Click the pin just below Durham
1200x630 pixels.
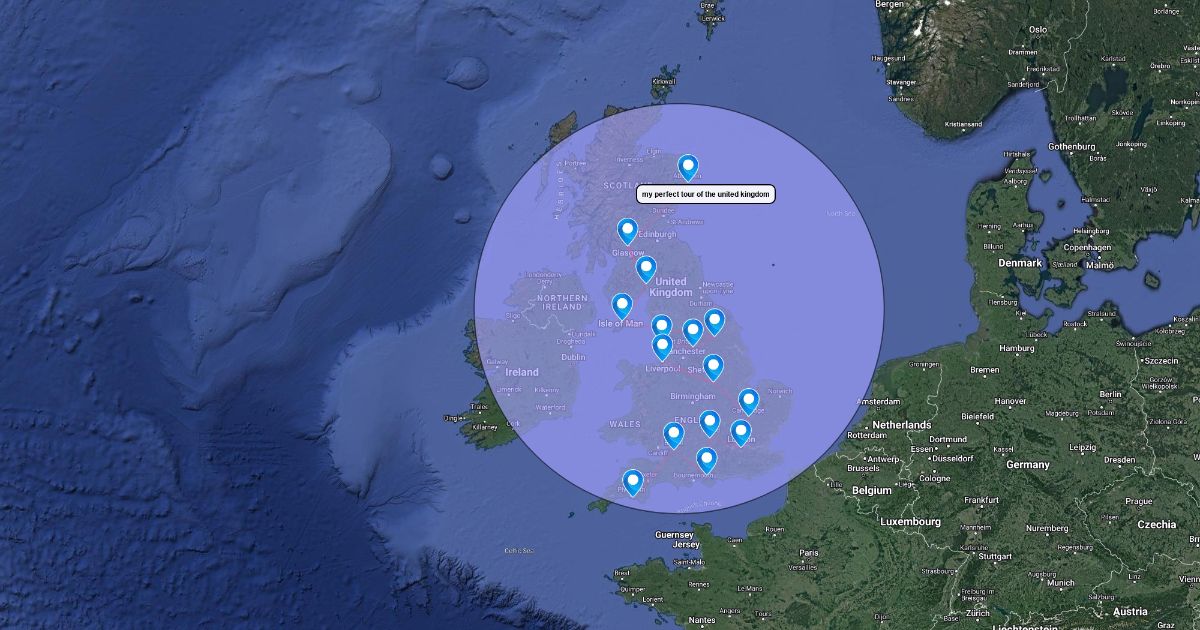pyautogui.click(x=714, y=320)
